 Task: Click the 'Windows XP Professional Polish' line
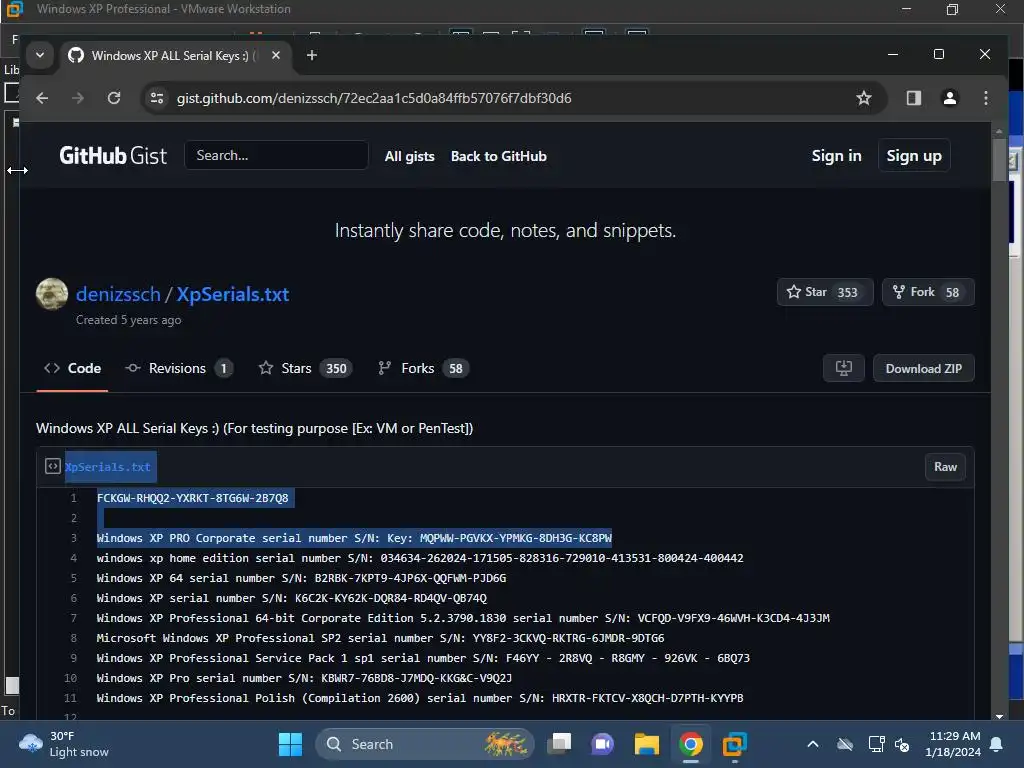420,698
